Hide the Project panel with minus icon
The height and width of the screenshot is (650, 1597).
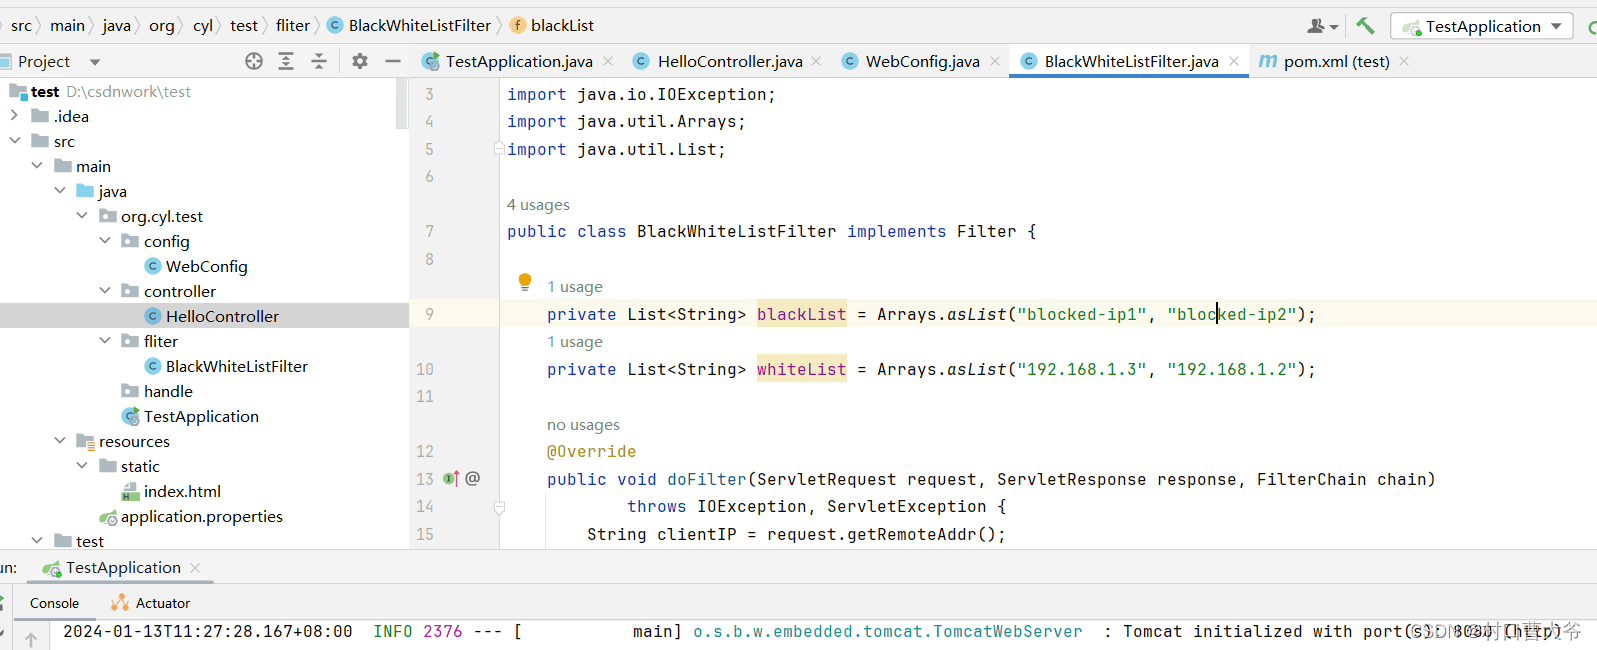pos(393,61)
